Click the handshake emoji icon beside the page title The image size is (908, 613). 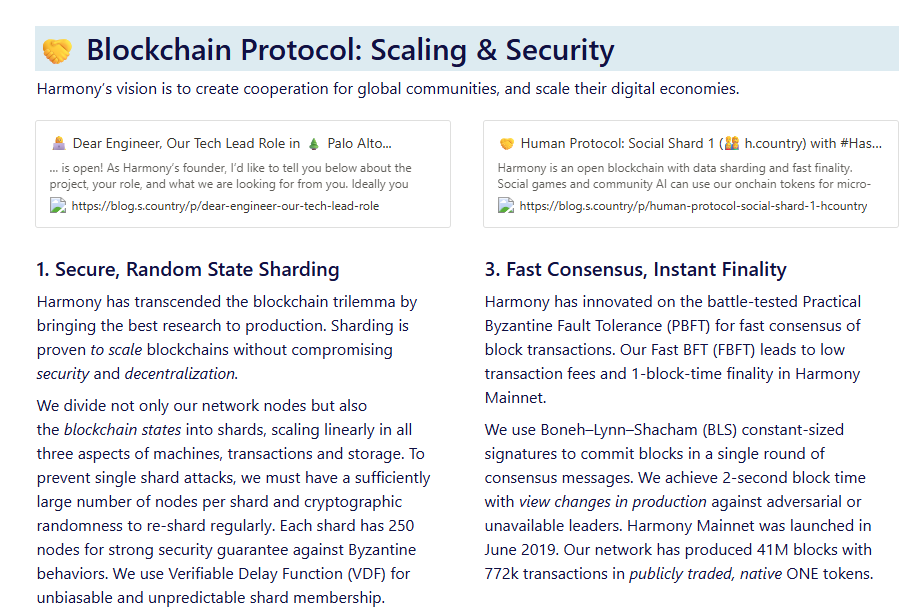[x=57, y=50]
